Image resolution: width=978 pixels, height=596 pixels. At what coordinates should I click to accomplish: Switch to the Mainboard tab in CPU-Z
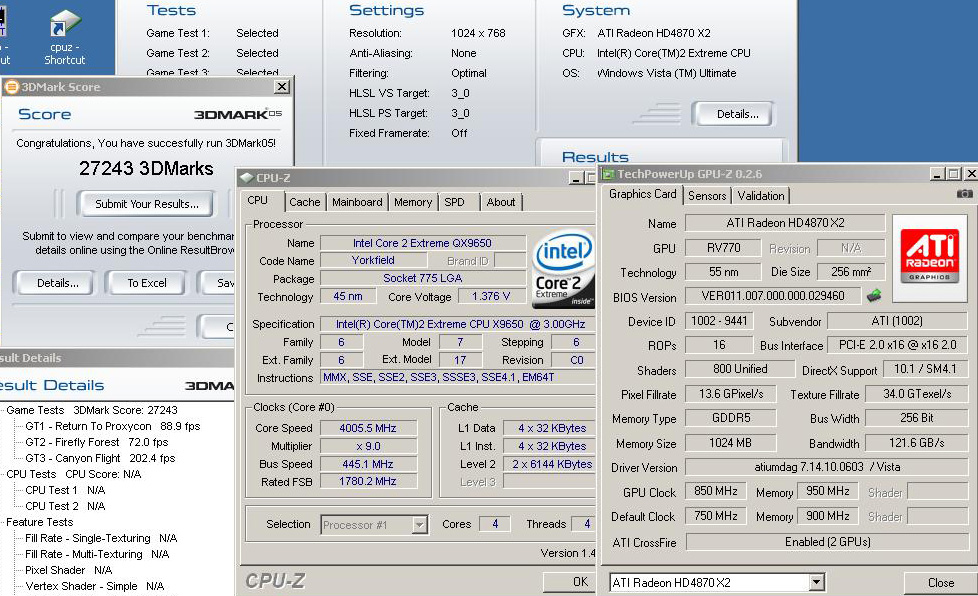point(357,202)
